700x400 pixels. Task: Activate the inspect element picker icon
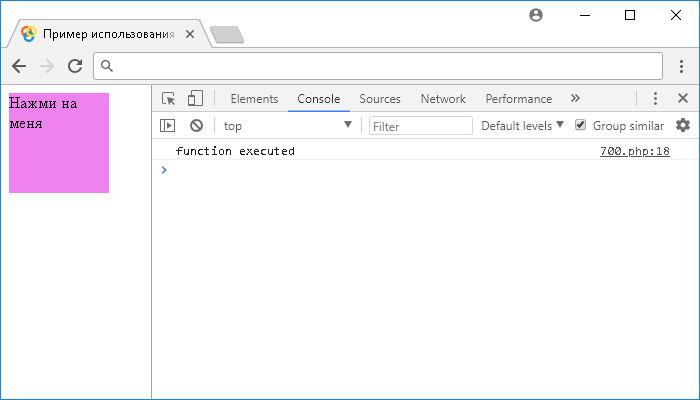pos(168,99)
